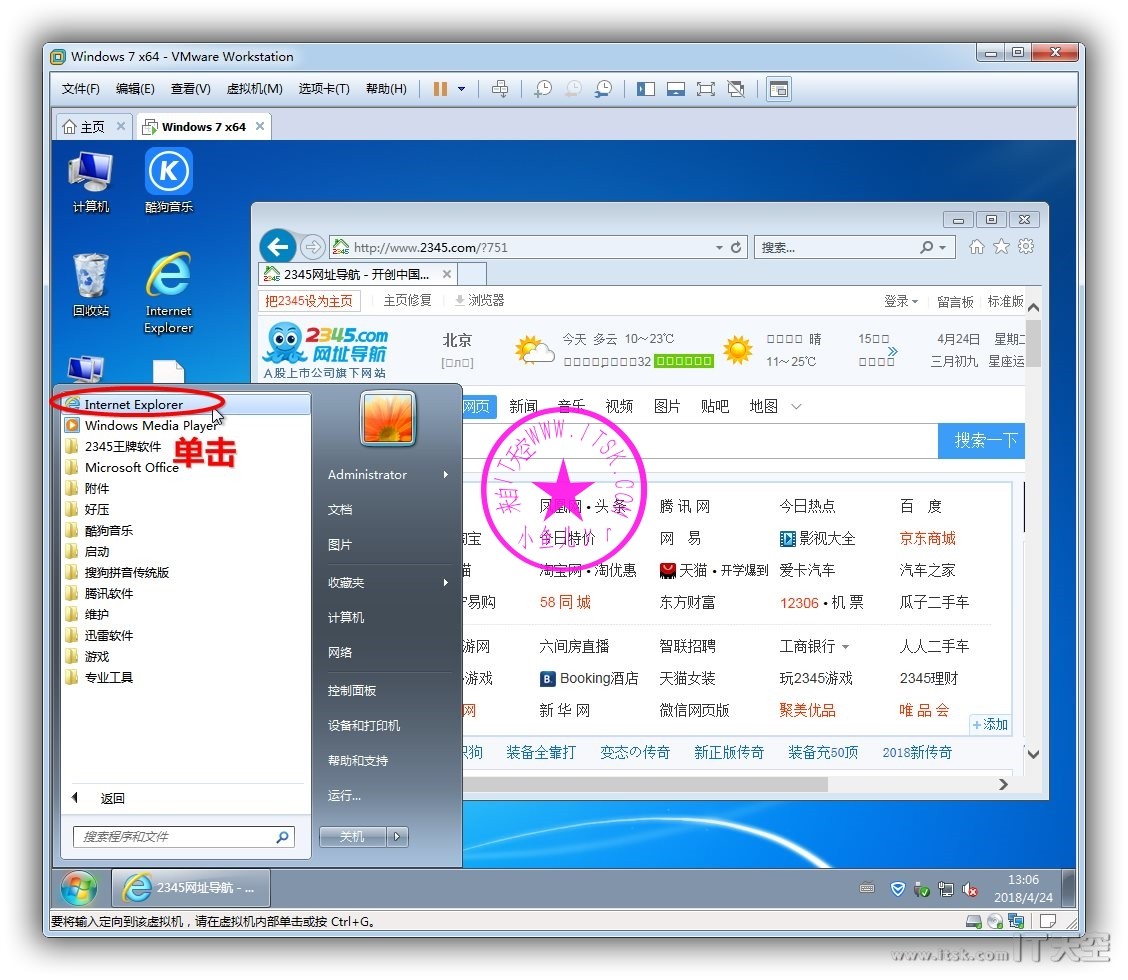Toggle the VMware library sidebar view
Screen dimensions: 1128x980
[646, 89]
